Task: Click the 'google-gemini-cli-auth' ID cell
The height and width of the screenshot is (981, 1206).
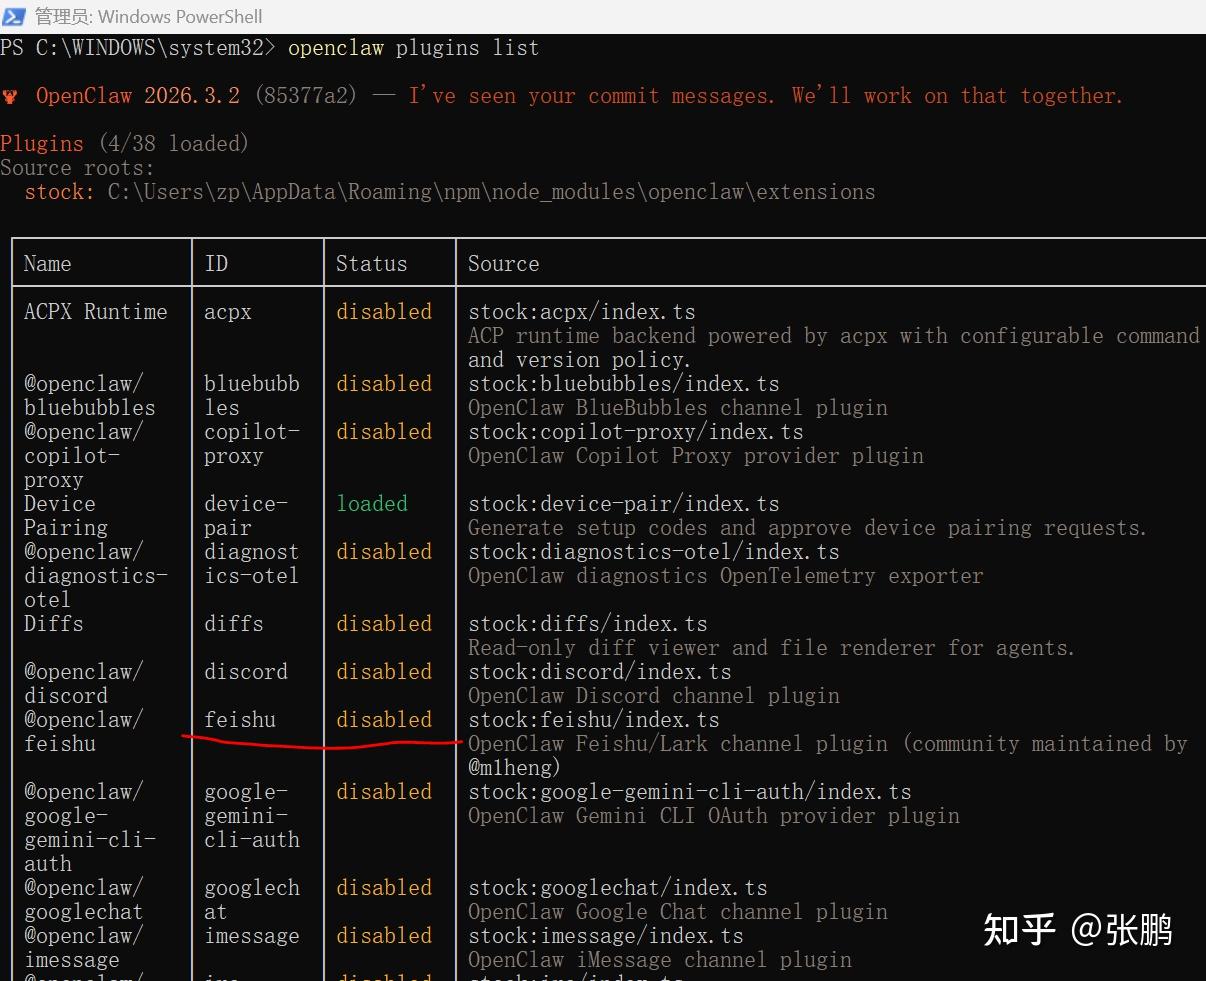Action: pyautogui.click(x=252, y=816)
